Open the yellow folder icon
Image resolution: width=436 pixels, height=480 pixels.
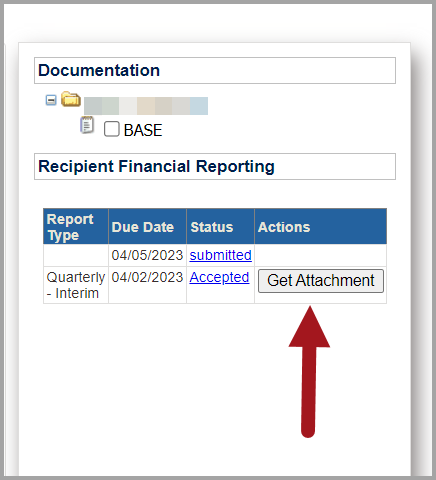coord(71,99)
